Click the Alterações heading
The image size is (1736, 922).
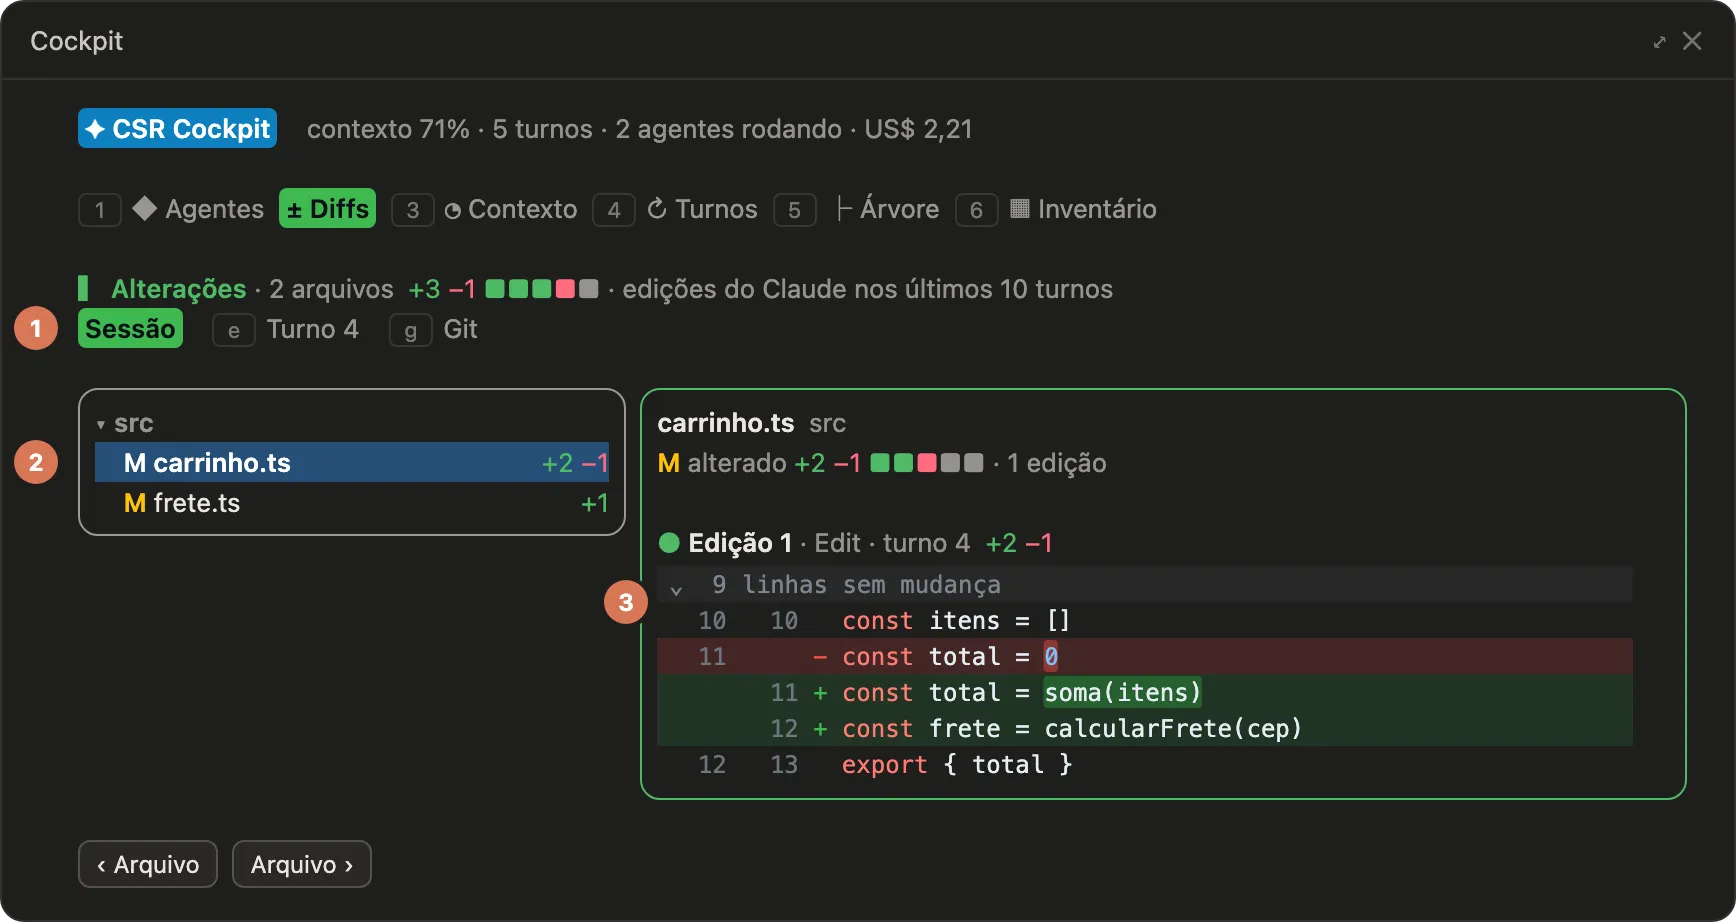[178, 289]
